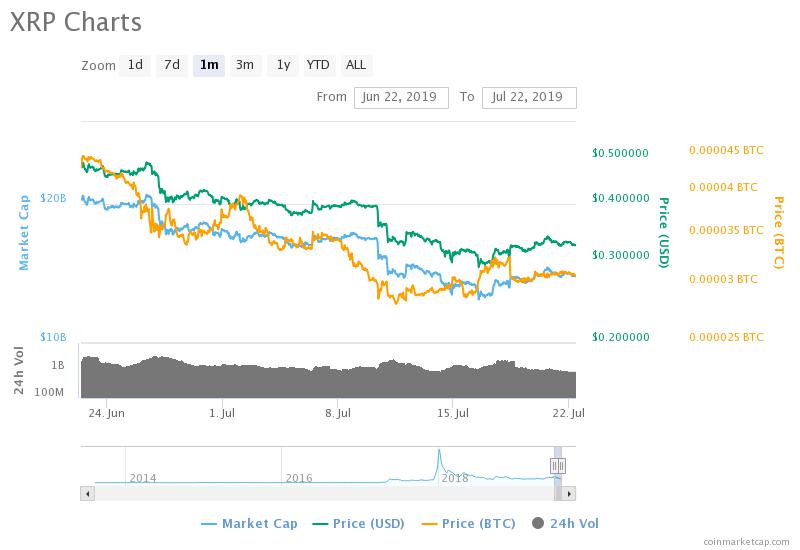800x550 pixels.
Task: Switch zoom to 1y
Action: 283,65
